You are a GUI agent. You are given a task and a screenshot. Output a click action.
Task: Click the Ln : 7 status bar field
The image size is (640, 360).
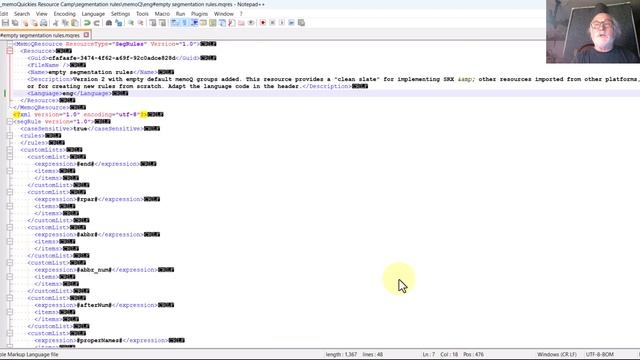429,354
